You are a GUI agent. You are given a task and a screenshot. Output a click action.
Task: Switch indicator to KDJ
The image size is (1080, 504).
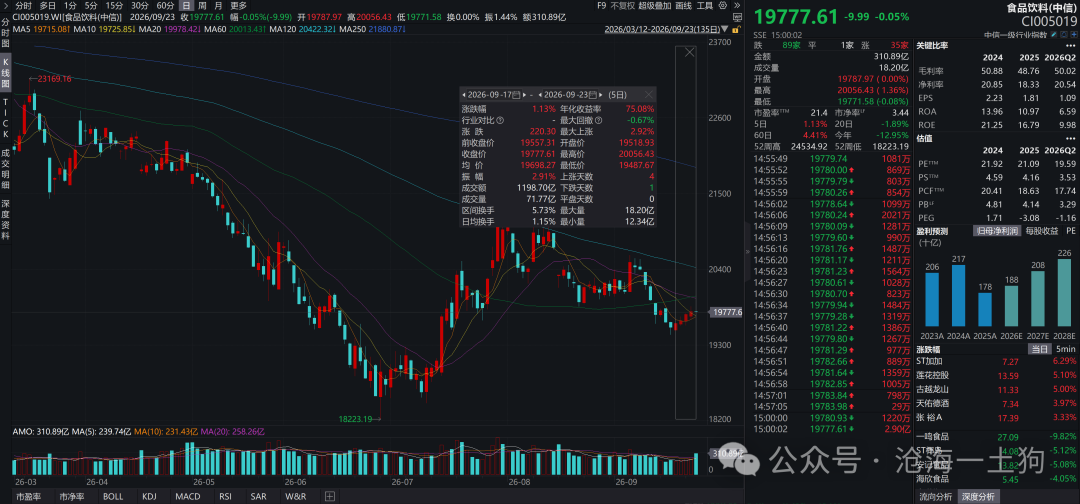coord(149,496)
